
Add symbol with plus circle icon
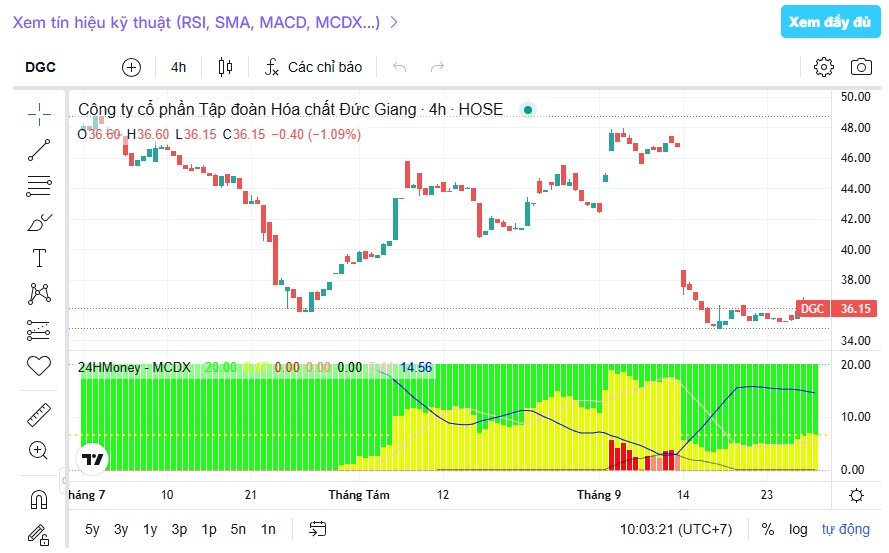pos(132,67)
